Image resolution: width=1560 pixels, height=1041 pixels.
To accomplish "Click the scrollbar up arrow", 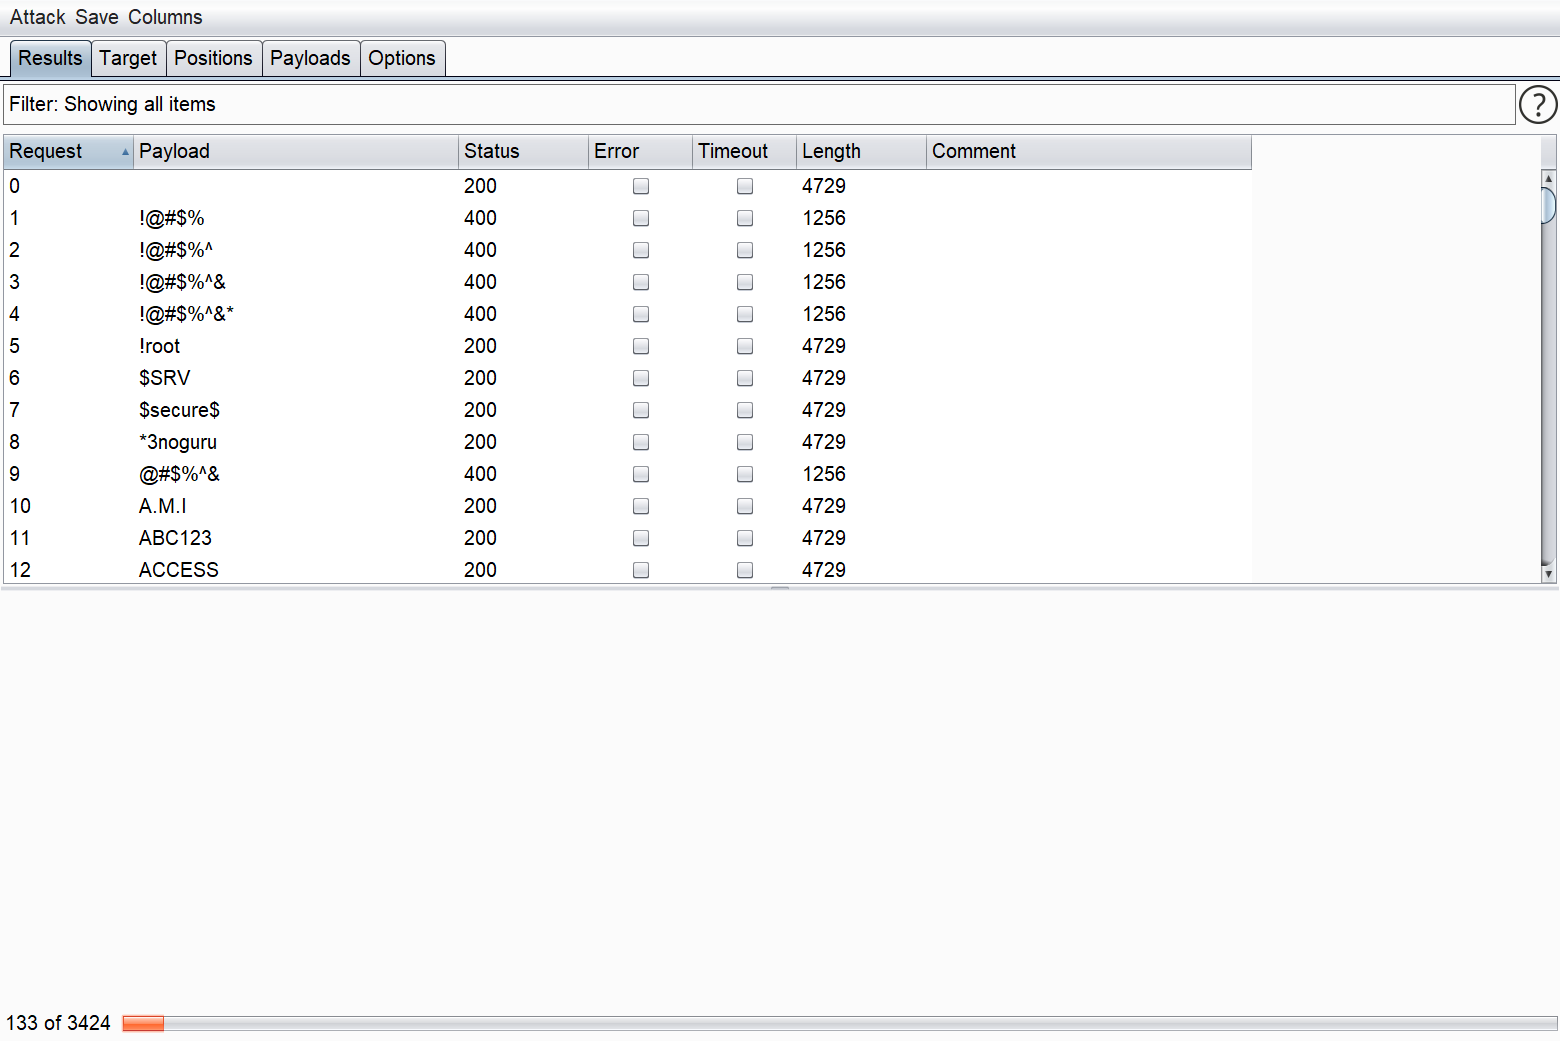I will (x=1548, y=178).
